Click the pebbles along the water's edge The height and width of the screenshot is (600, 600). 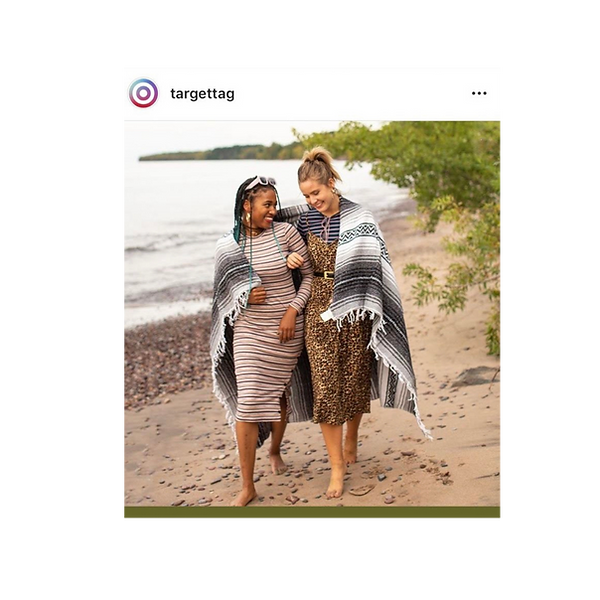point(166,358)
